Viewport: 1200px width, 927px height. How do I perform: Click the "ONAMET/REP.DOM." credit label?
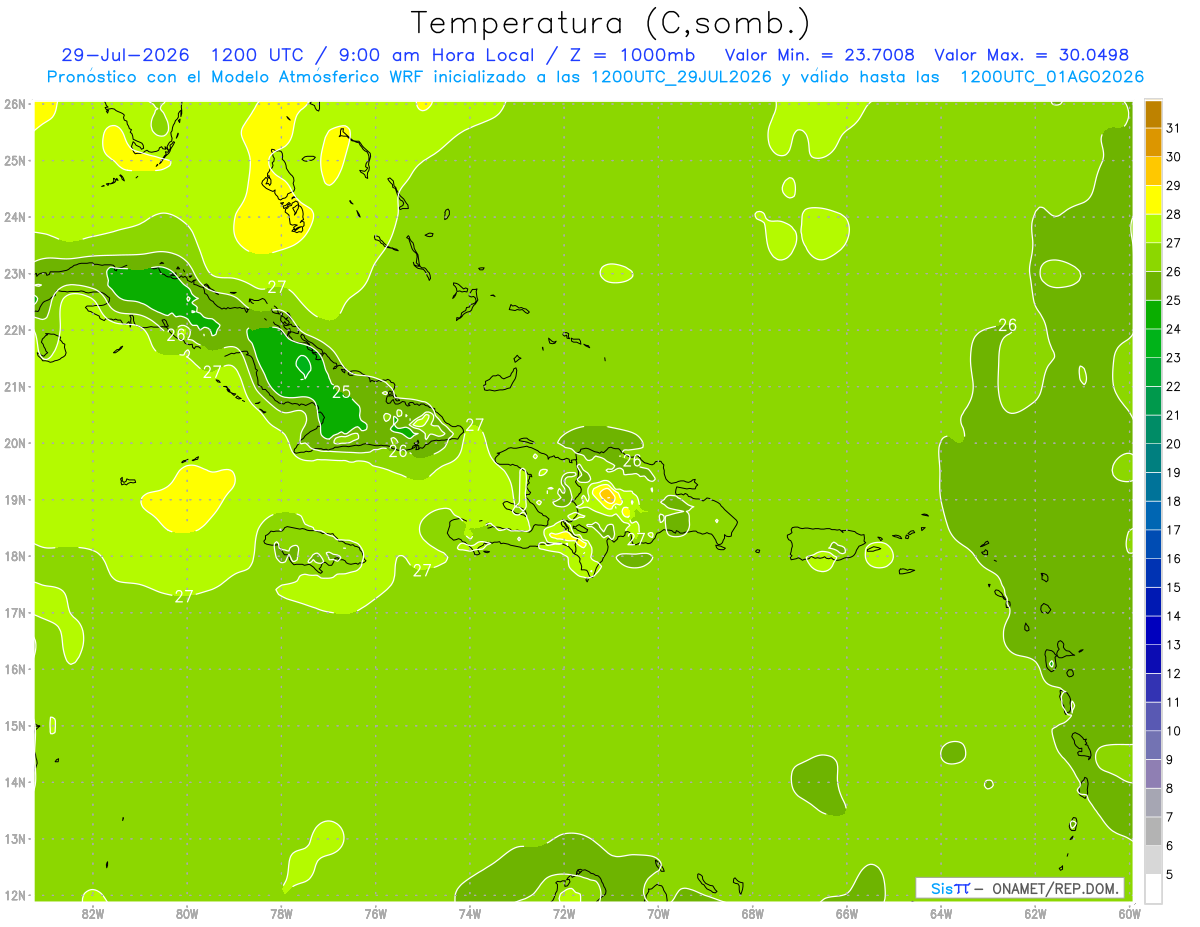pos(1054,888)
